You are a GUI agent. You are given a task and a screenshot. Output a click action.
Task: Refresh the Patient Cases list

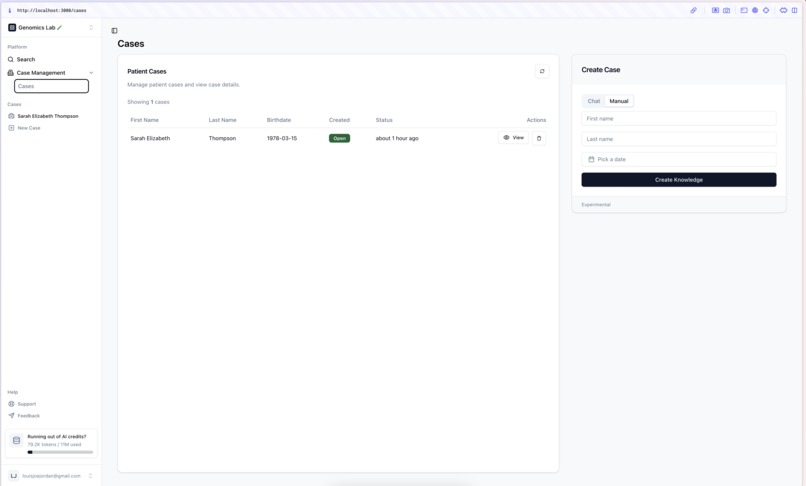point(542,71)
